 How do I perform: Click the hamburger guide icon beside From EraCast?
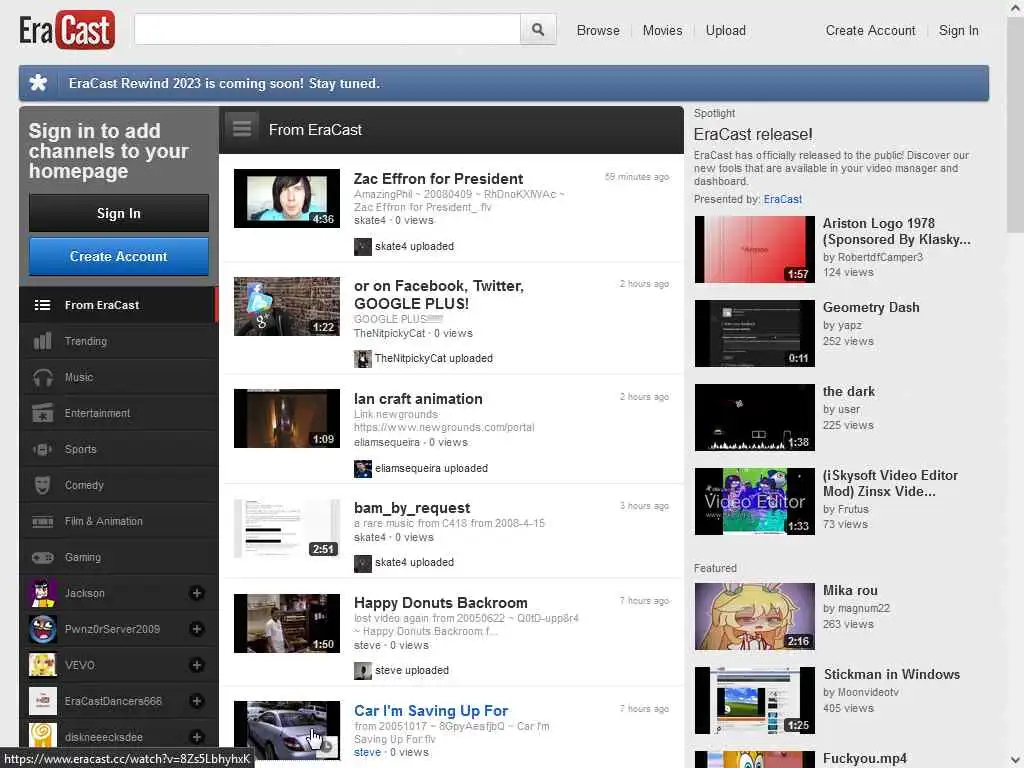(x=242, y=129)
